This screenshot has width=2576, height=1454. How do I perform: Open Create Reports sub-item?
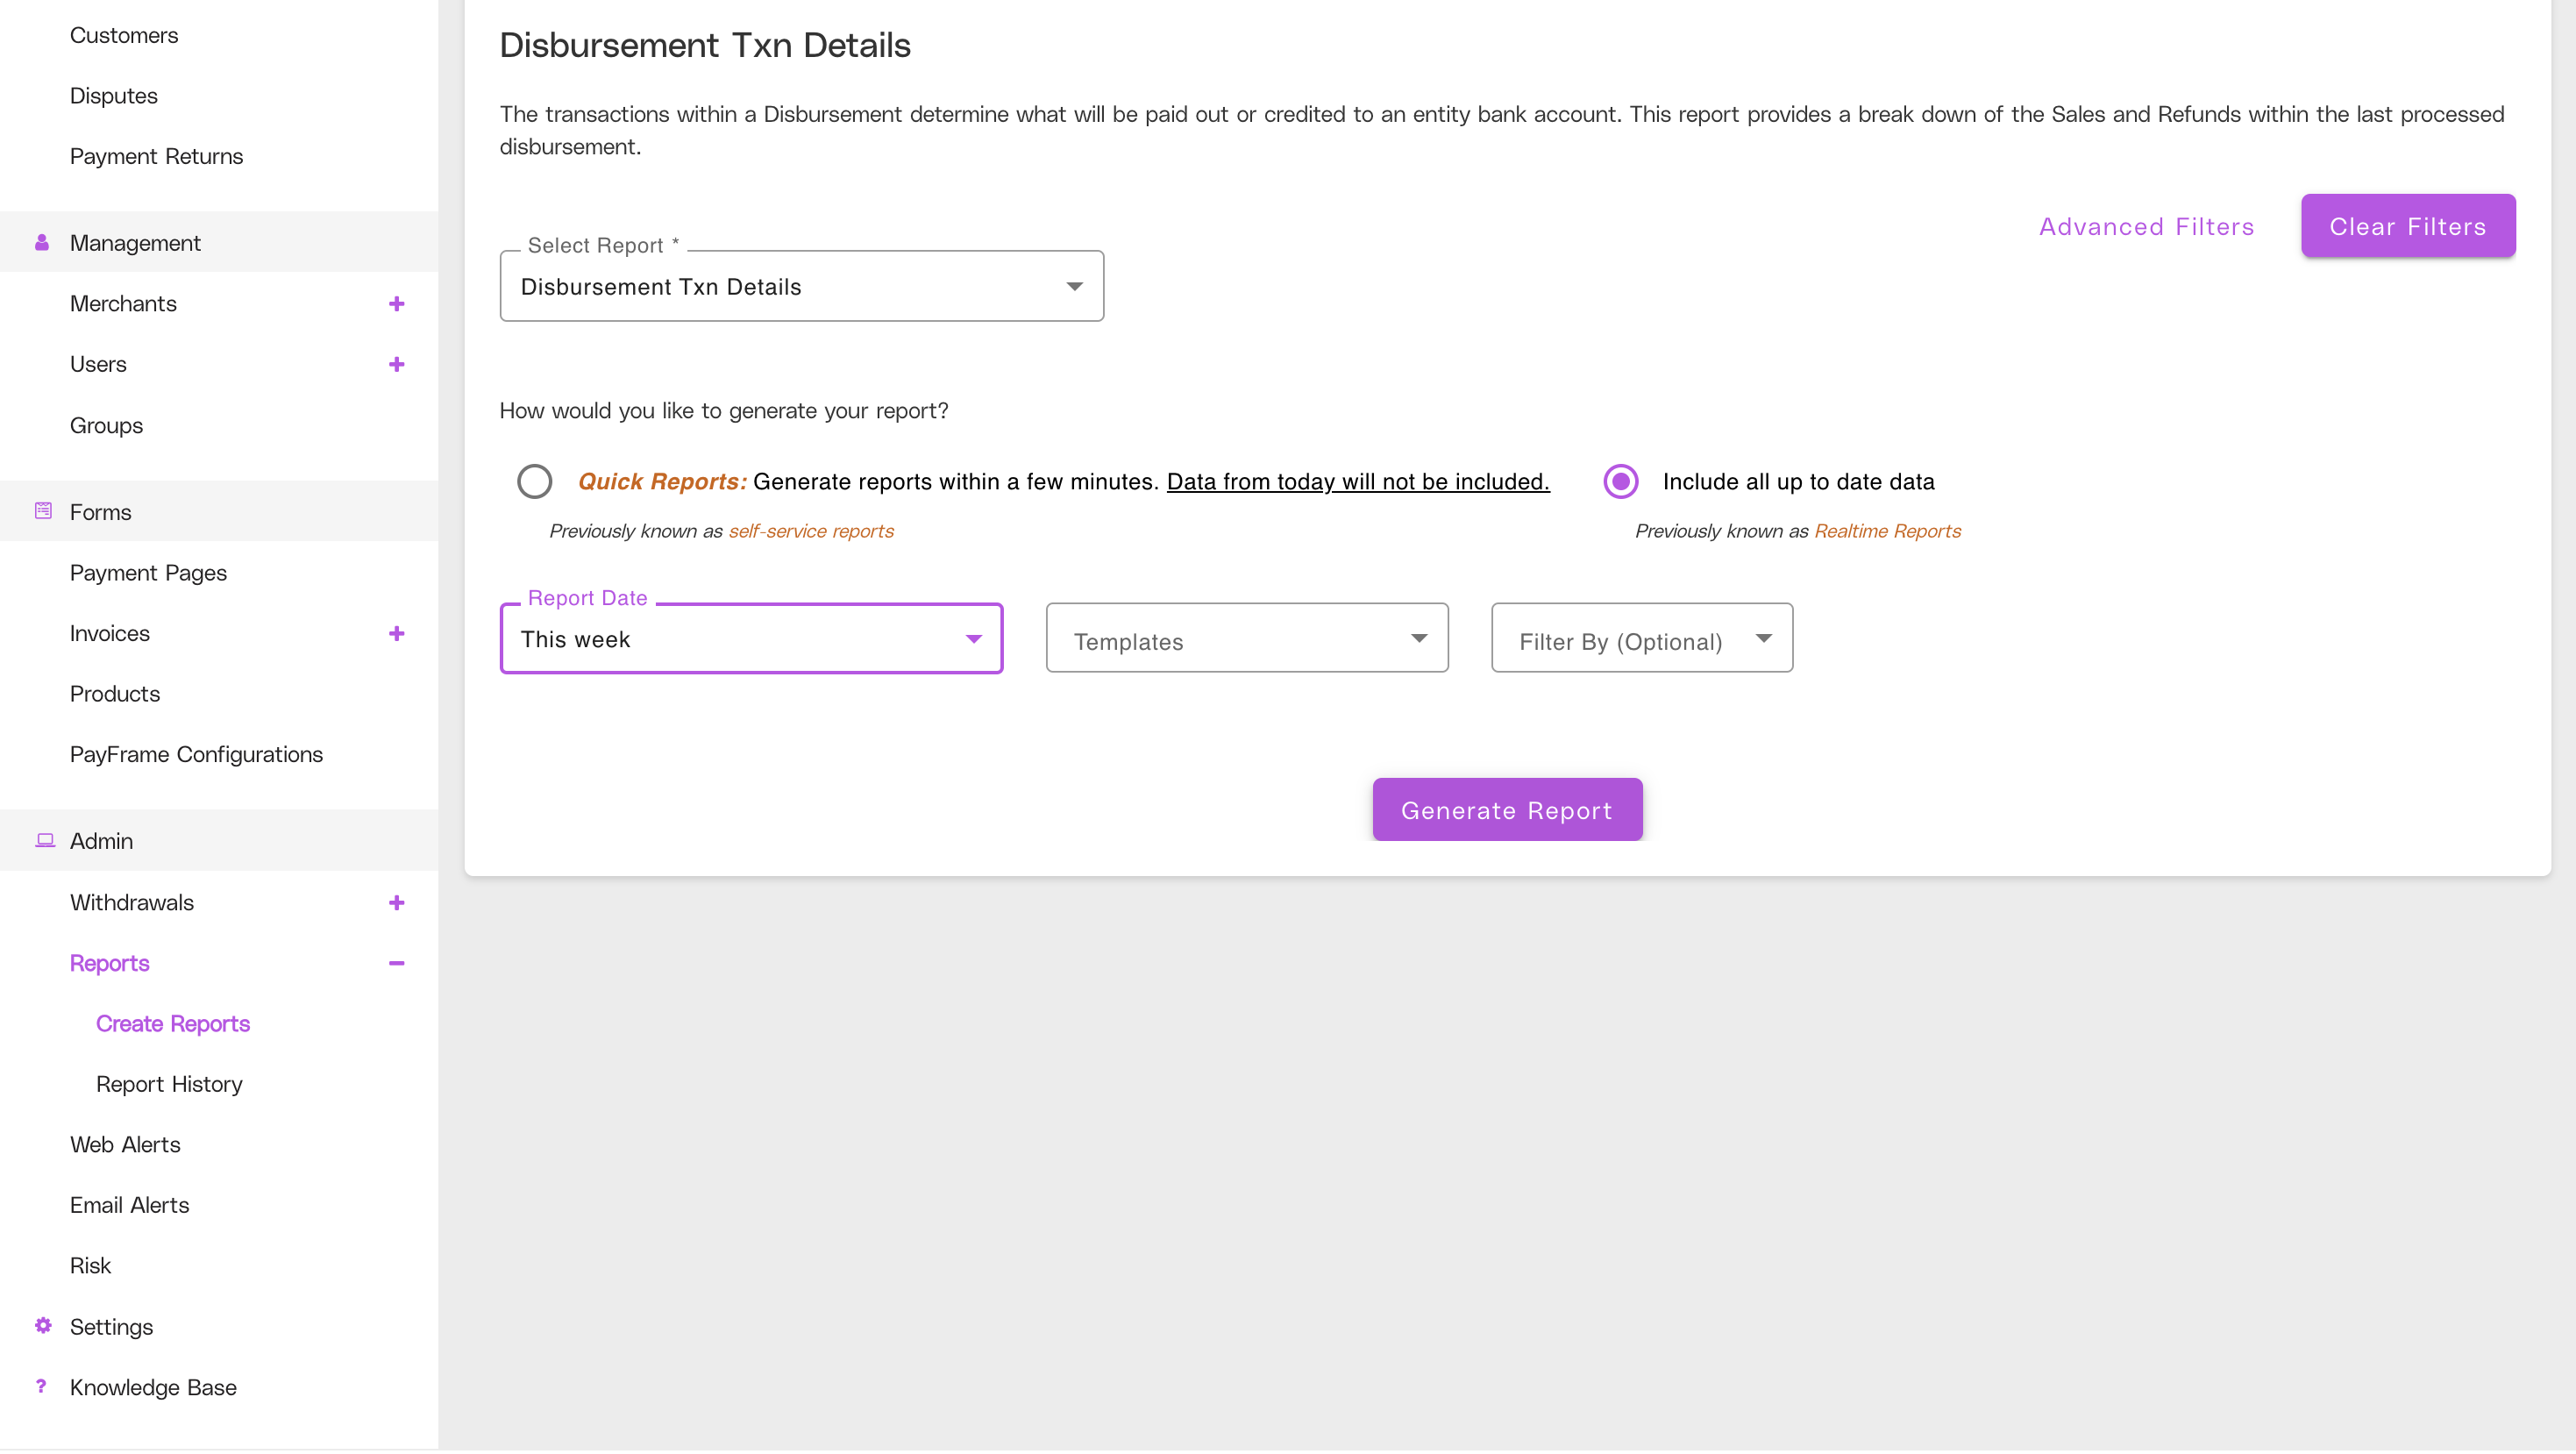click(173, 1023)
